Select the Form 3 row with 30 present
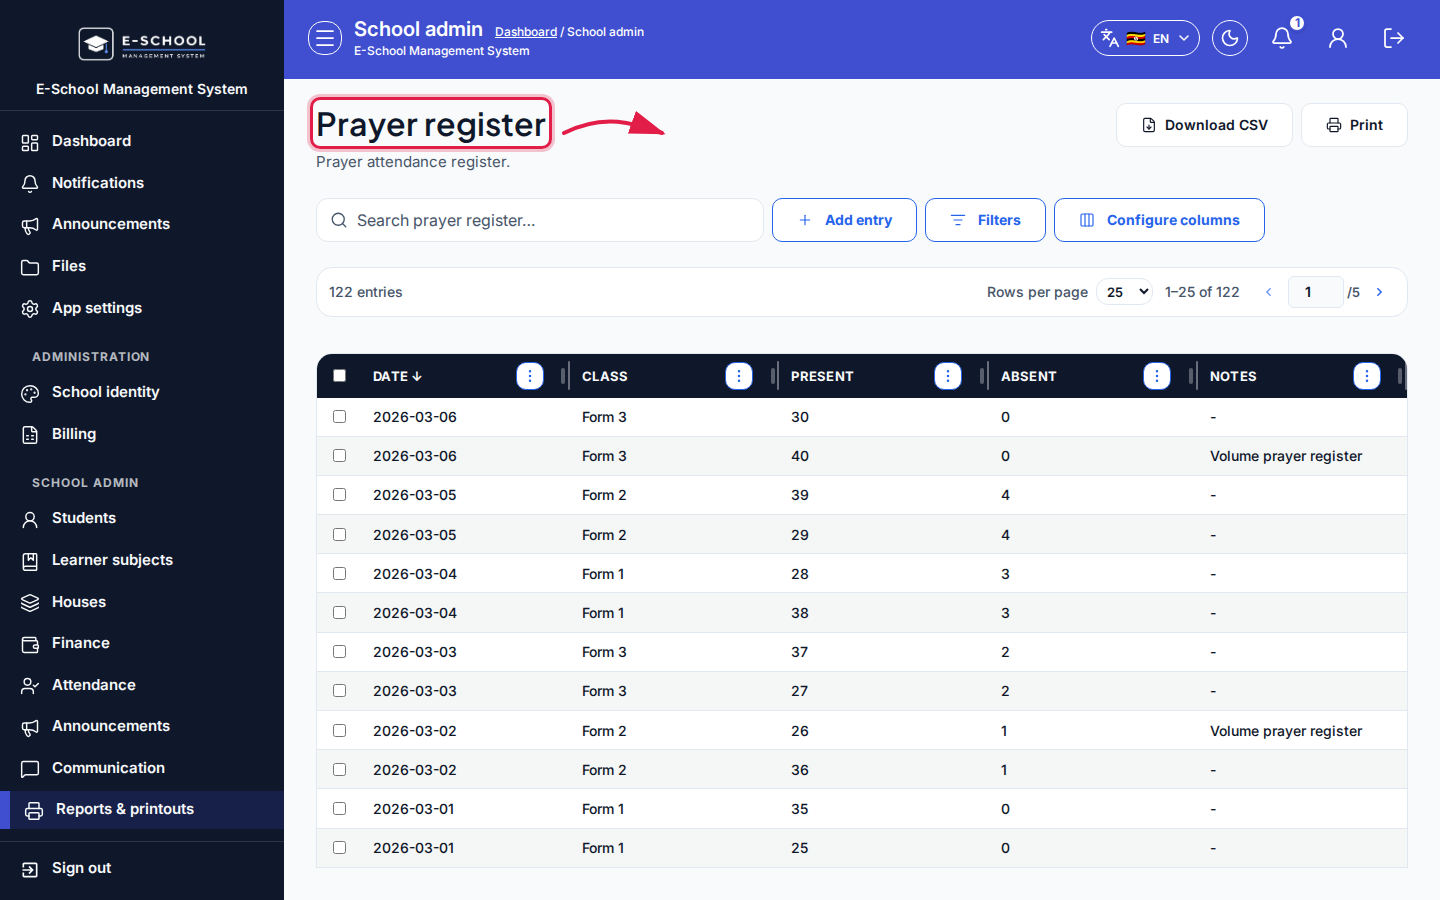 [x=340, y=417]
